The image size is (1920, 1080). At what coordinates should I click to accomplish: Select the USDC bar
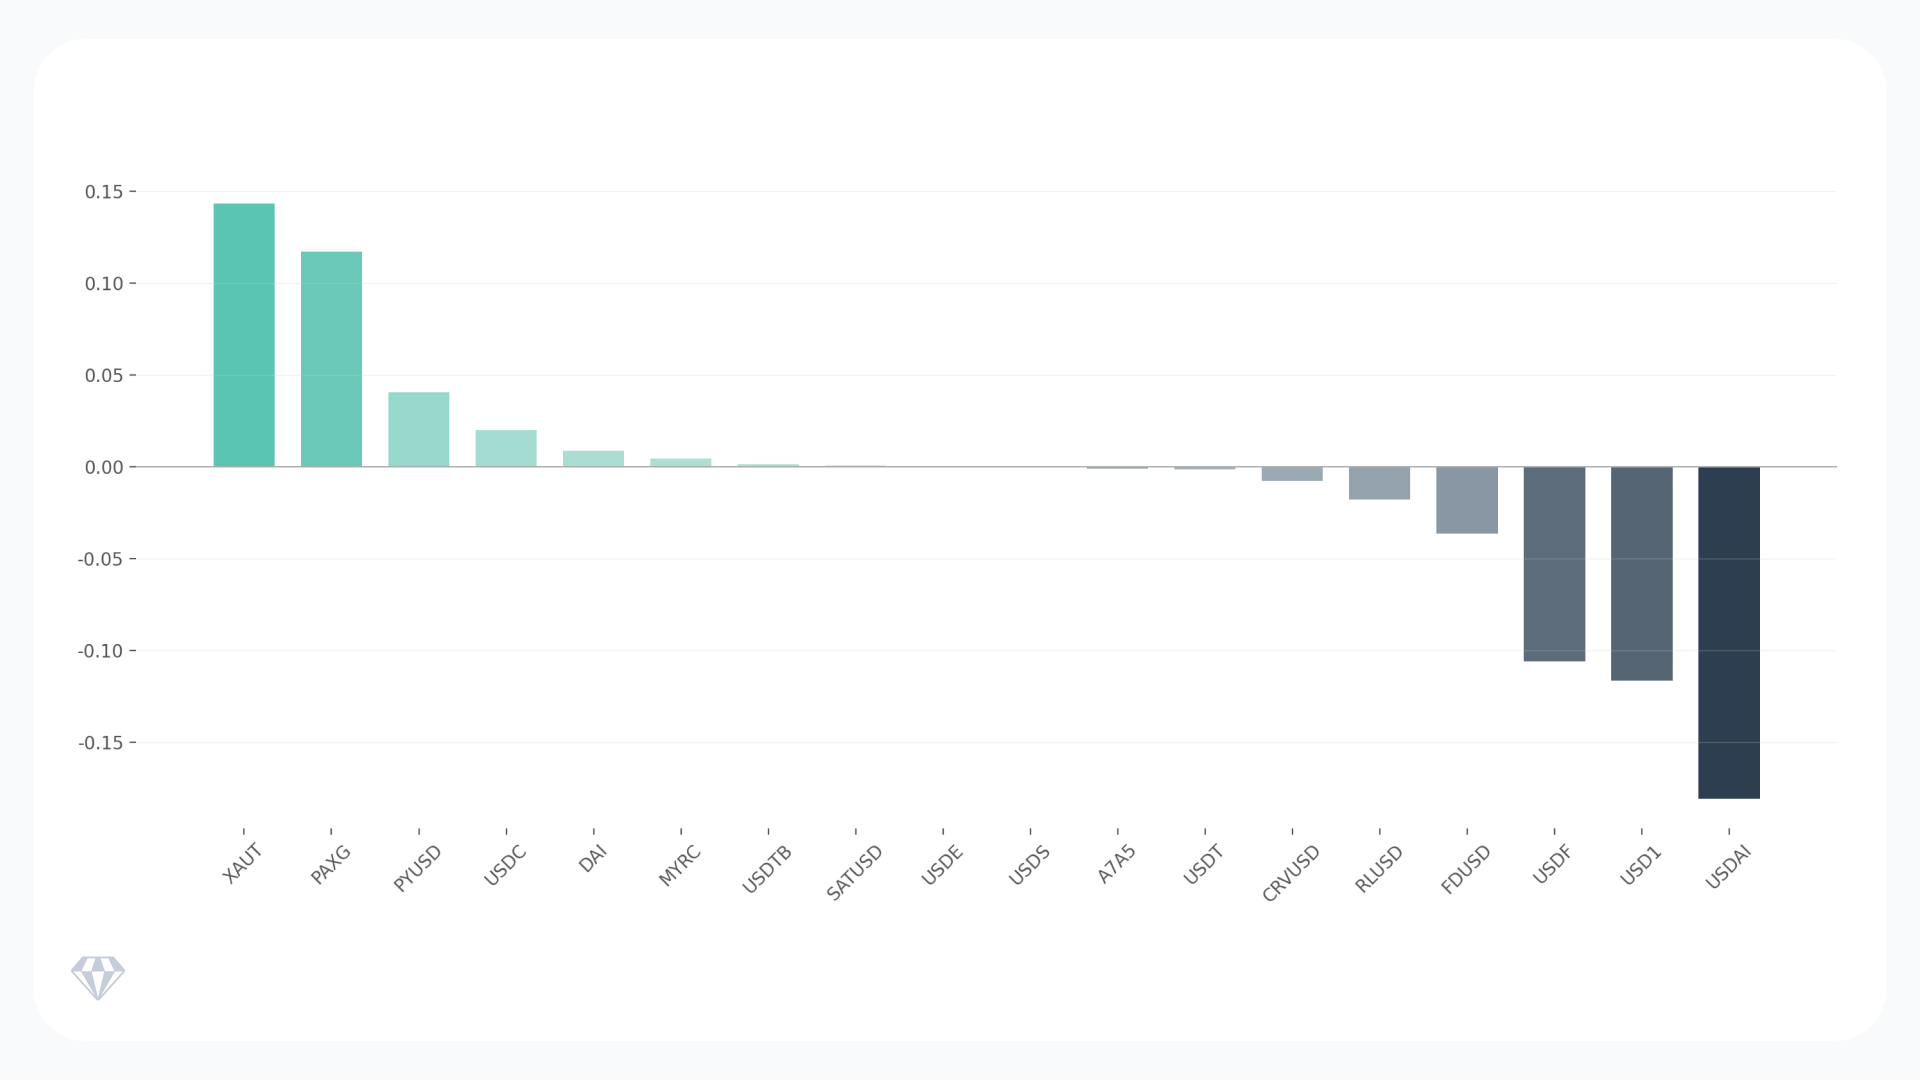coord(506,448)
